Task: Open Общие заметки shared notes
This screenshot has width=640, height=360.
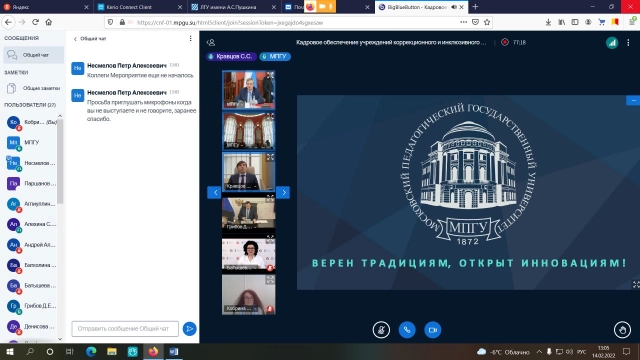Action: pyautogui.click(x=33, y=88)
